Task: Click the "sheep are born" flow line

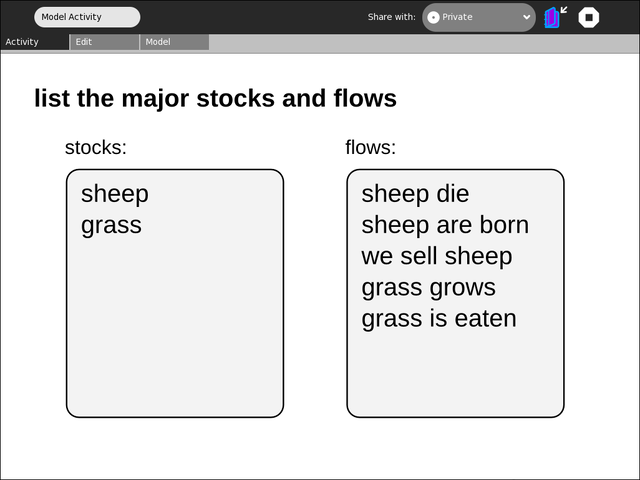Action: [x=445, y=225]
